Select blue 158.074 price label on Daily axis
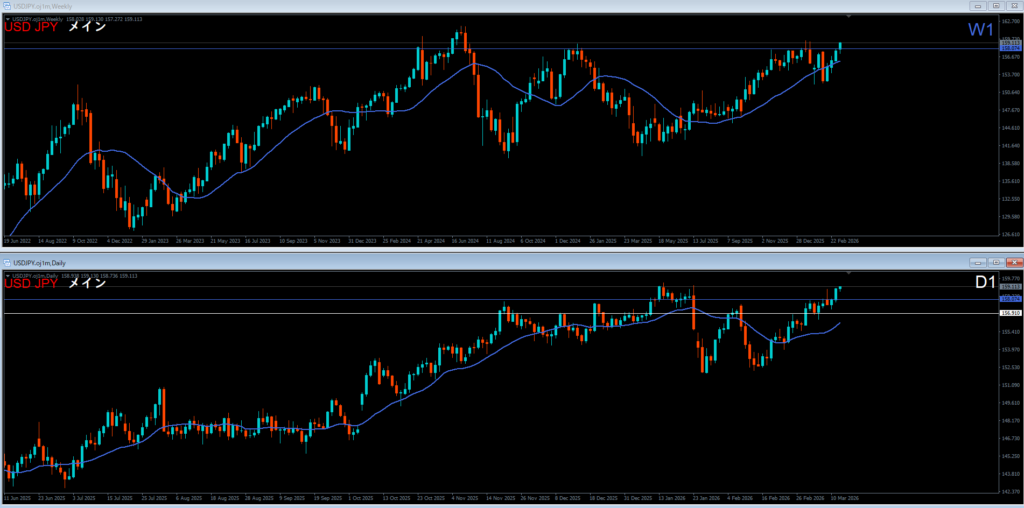1024x508 pixels. pyautogui.click(x=1009, y=298)
